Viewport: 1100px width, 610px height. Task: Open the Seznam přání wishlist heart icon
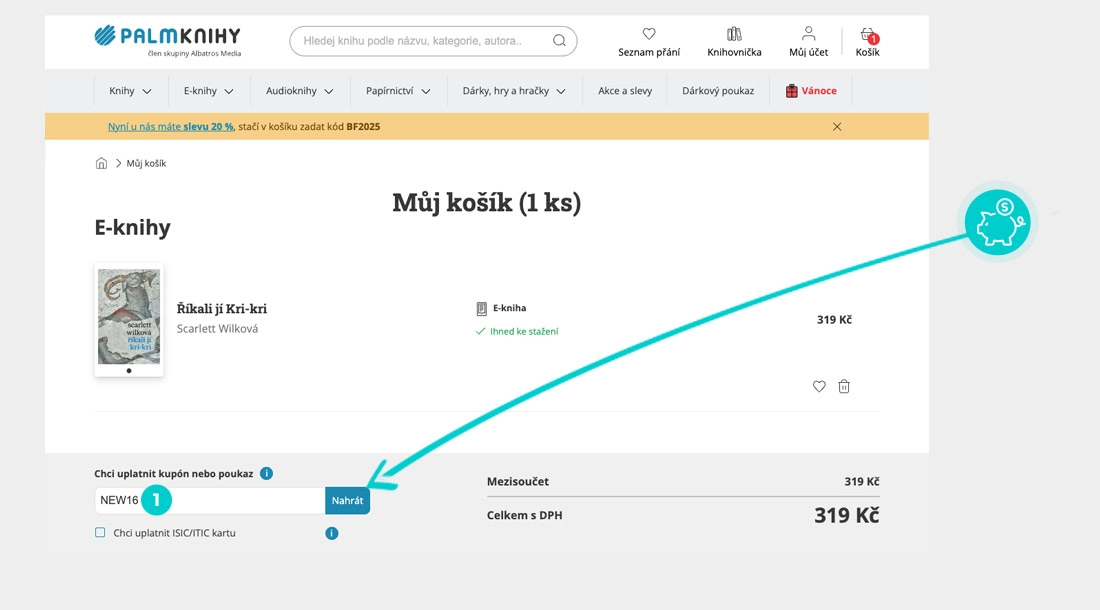pos(648,34)
